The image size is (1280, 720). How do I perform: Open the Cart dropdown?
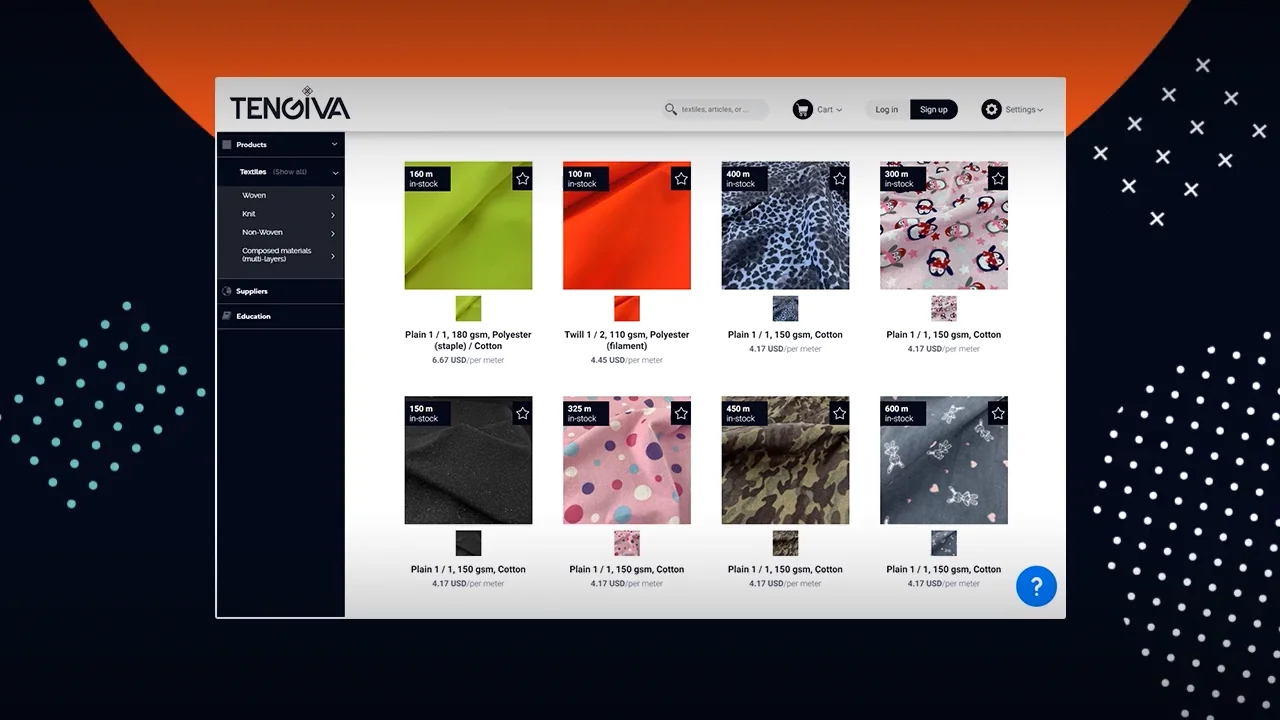tap(830, 110)
